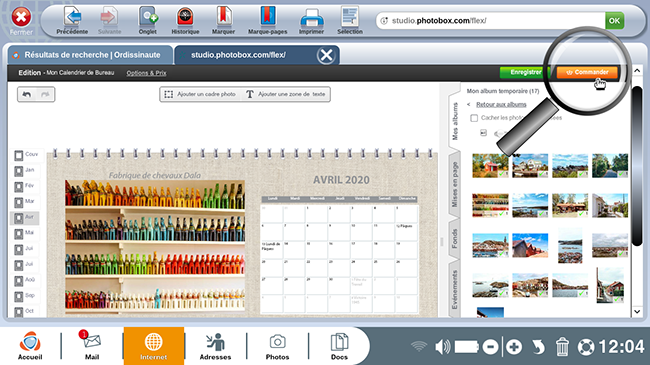Open the Options & Prix link
The height and width of the screenshot is (365, 650).
146,73
